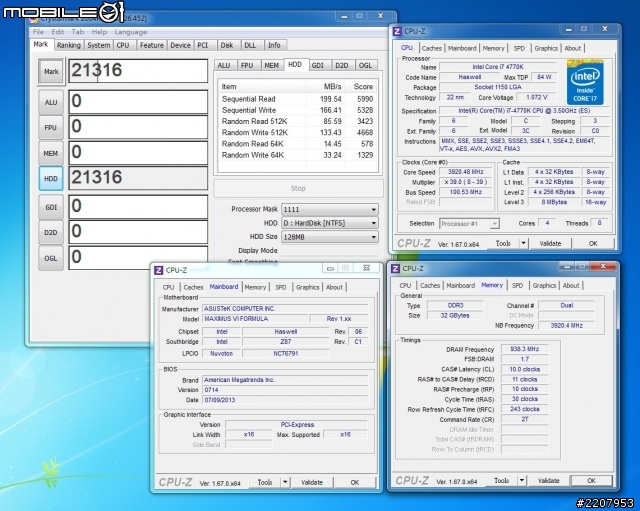Switch to the System tab in CrystalMark
Screen dimensions: 640x511
pyautogui.click(x=98, y=45)
